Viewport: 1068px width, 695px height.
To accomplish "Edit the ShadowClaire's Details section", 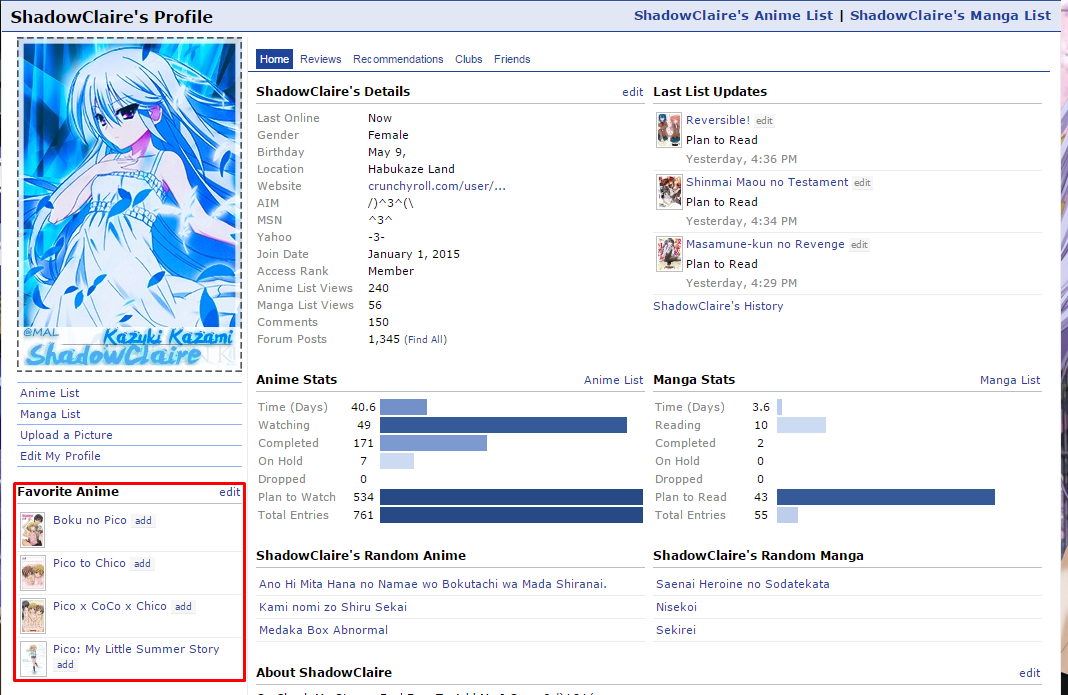I will pyautogui.click(x=632, y=92).
